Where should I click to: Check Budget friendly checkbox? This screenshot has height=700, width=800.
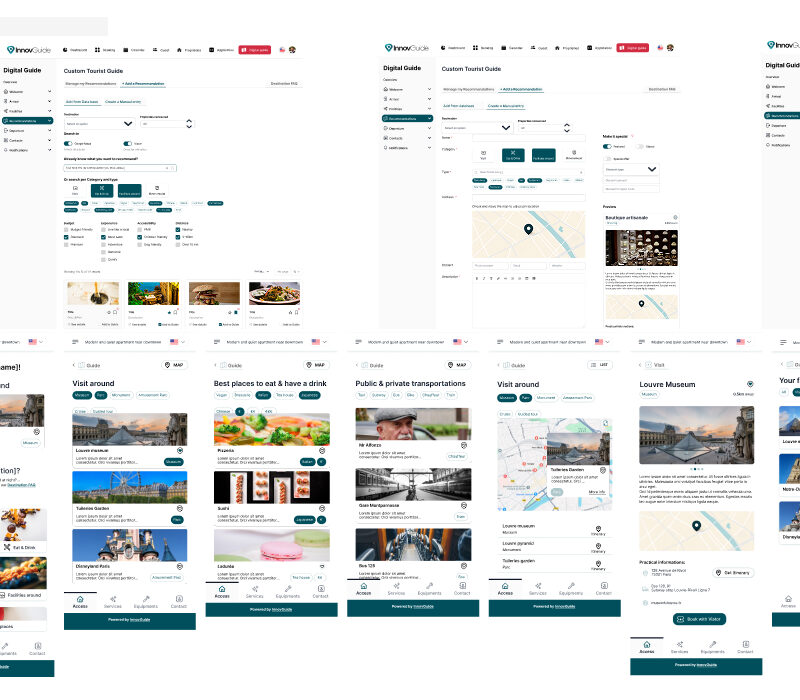[66, 230]
